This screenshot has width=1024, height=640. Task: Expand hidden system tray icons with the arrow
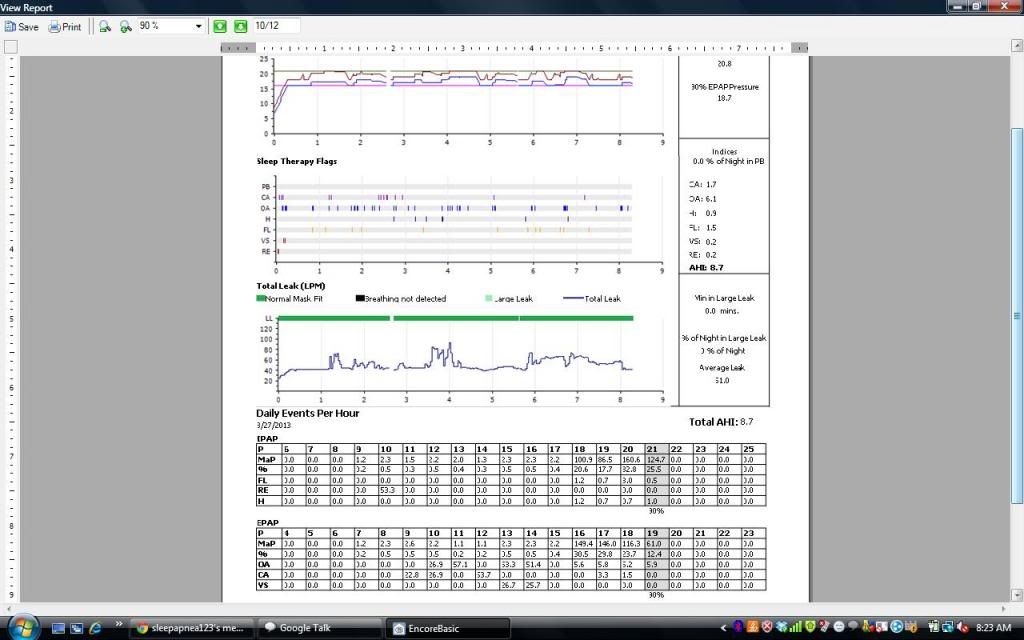(723, 628)
